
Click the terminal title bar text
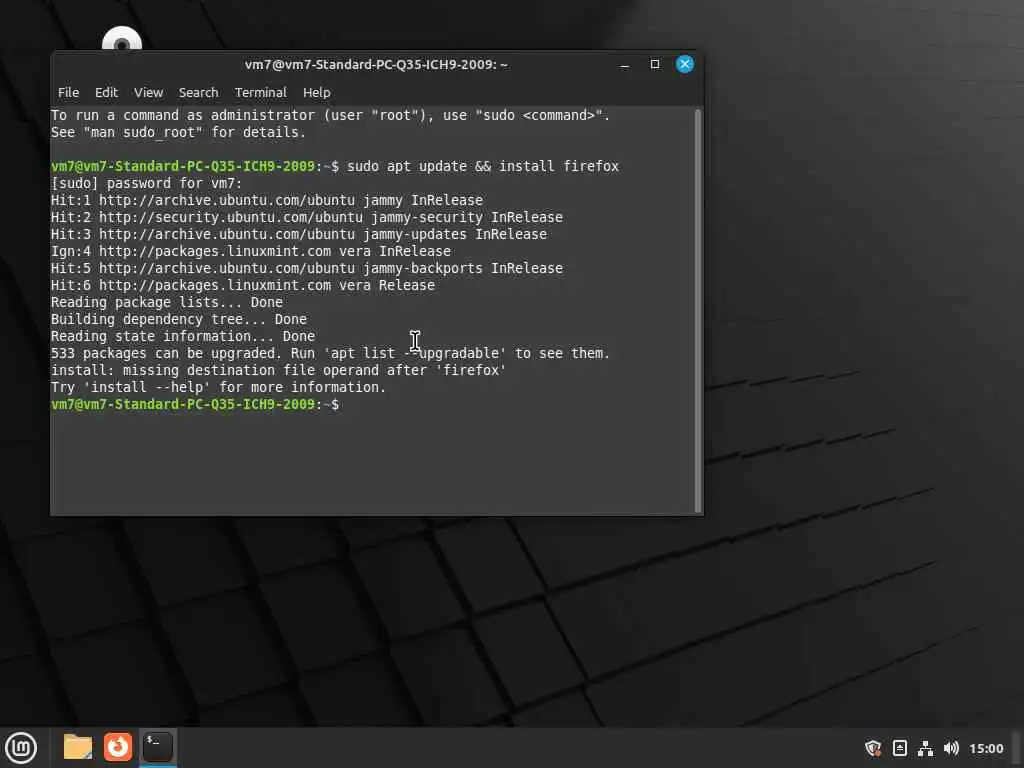(x=376, y=65)
